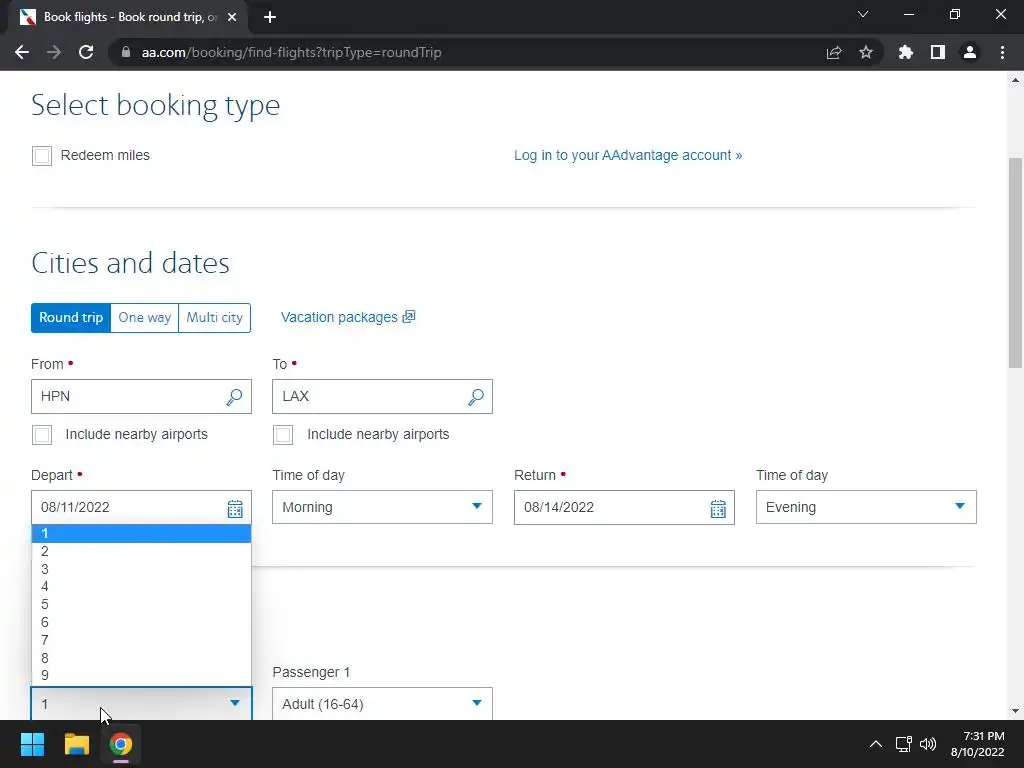The image size is (1024, 768).
Task: Open Return date calendar picker
Action: [x=718, y=508]
